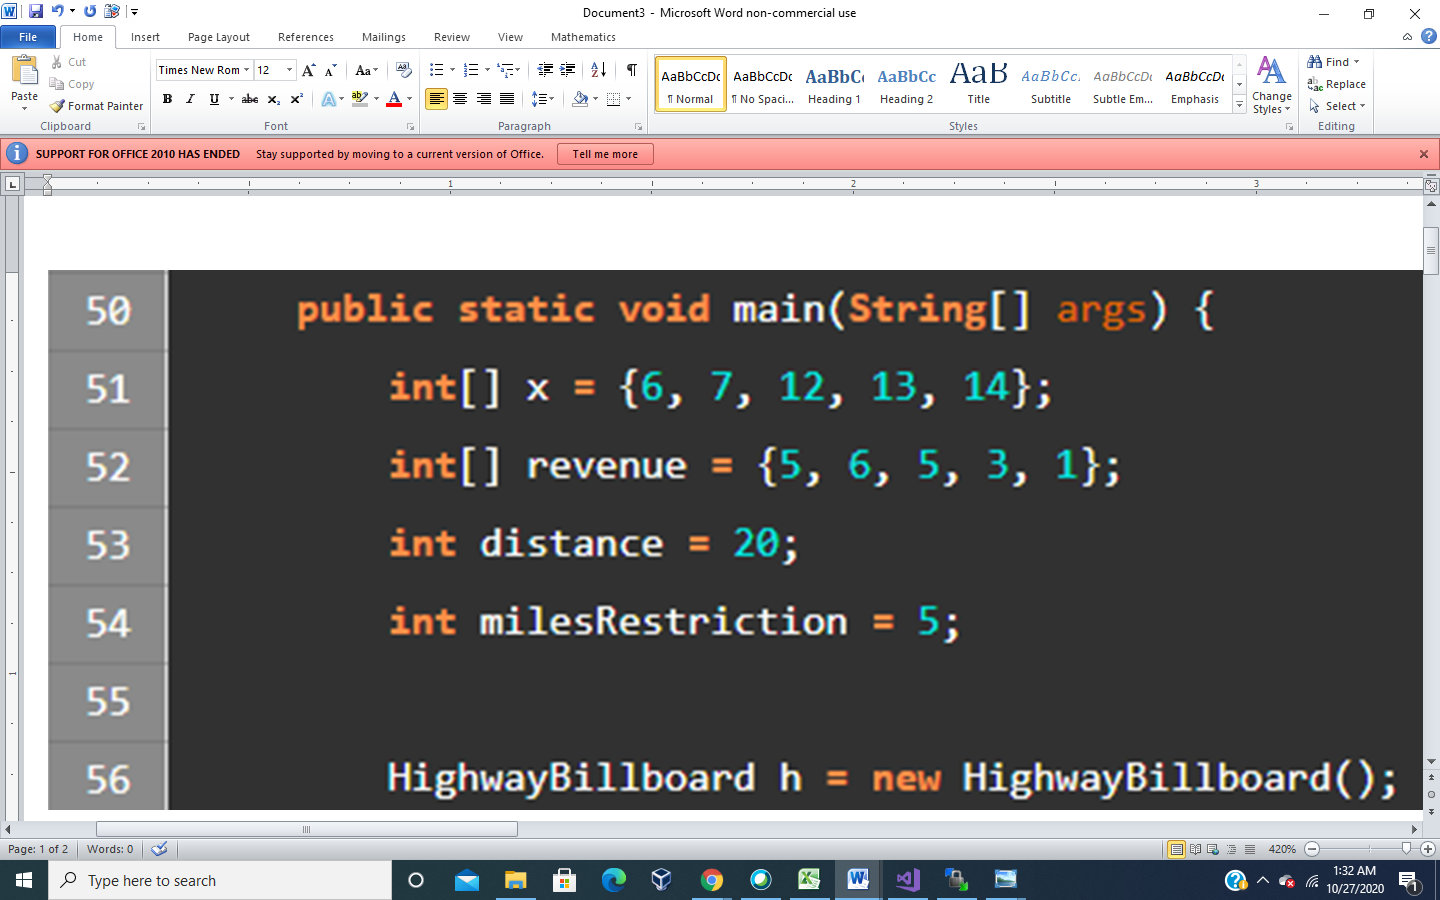Click the Tell me more button

coord(605,154)
